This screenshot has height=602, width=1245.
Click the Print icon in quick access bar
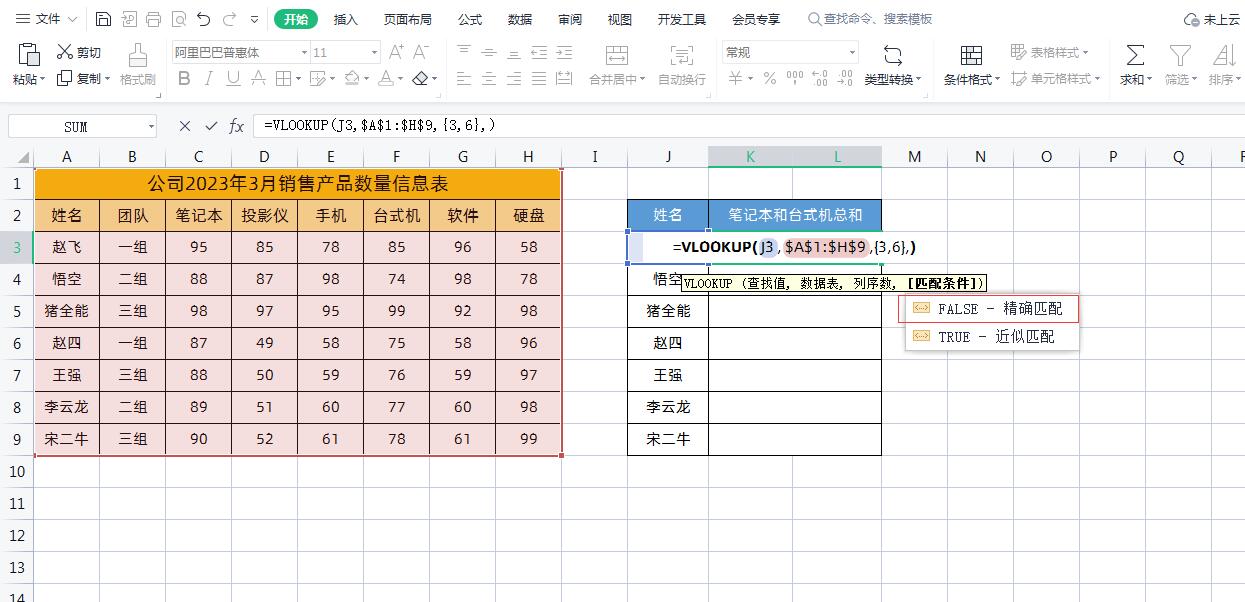[153, 19]
